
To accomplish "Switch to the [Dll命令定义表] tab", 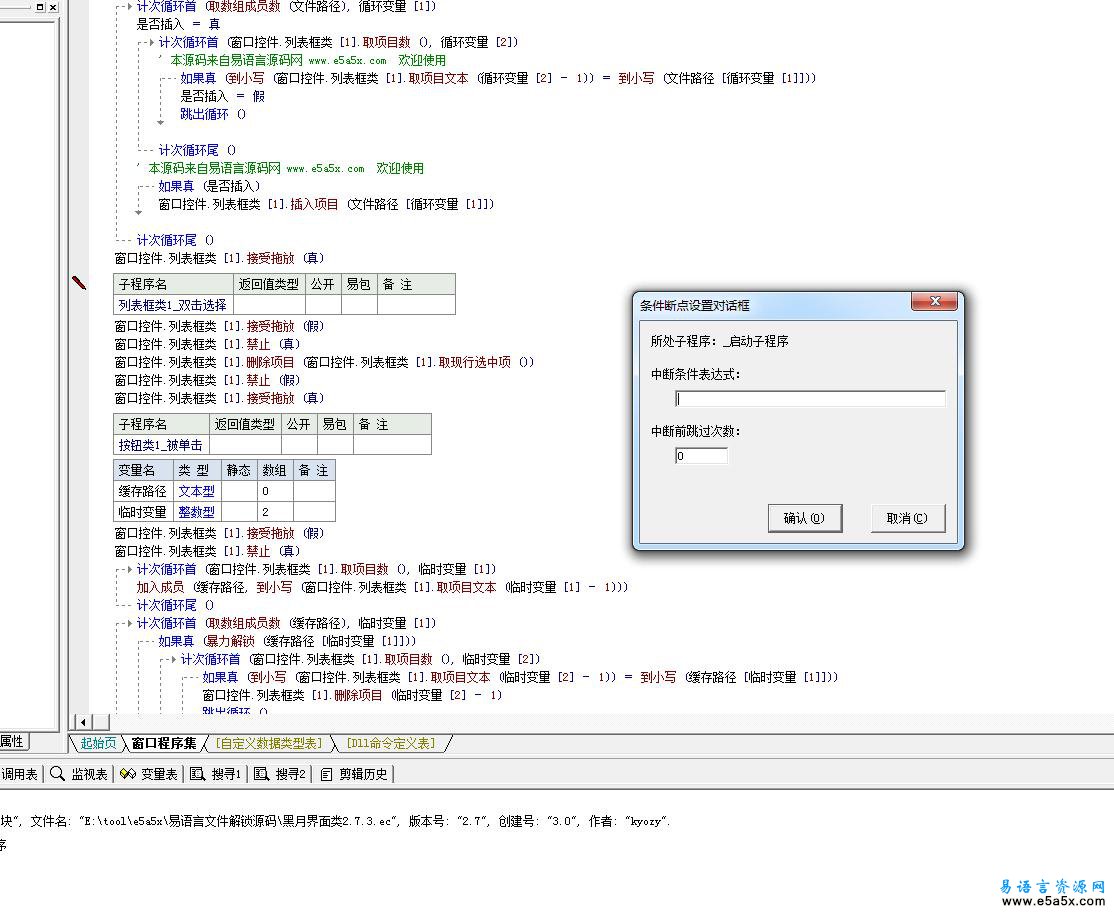I will [391, 743].
